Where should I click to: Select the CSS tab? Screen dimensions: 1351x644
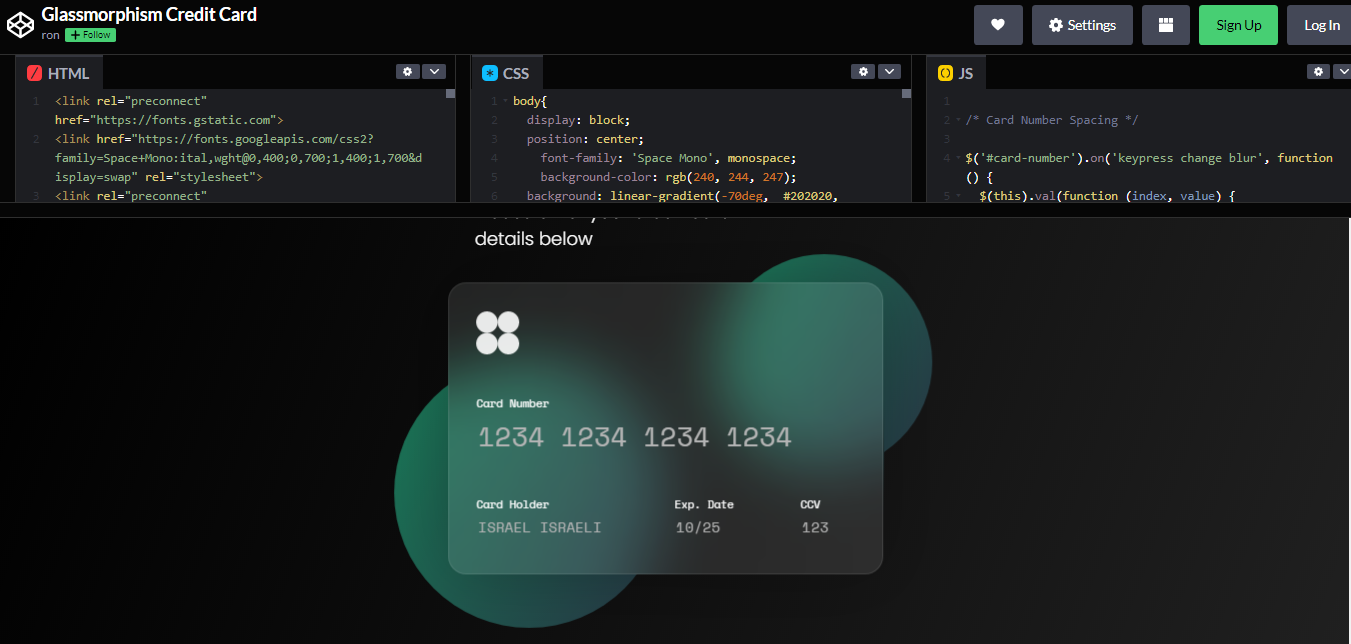(x=511, y=72)
